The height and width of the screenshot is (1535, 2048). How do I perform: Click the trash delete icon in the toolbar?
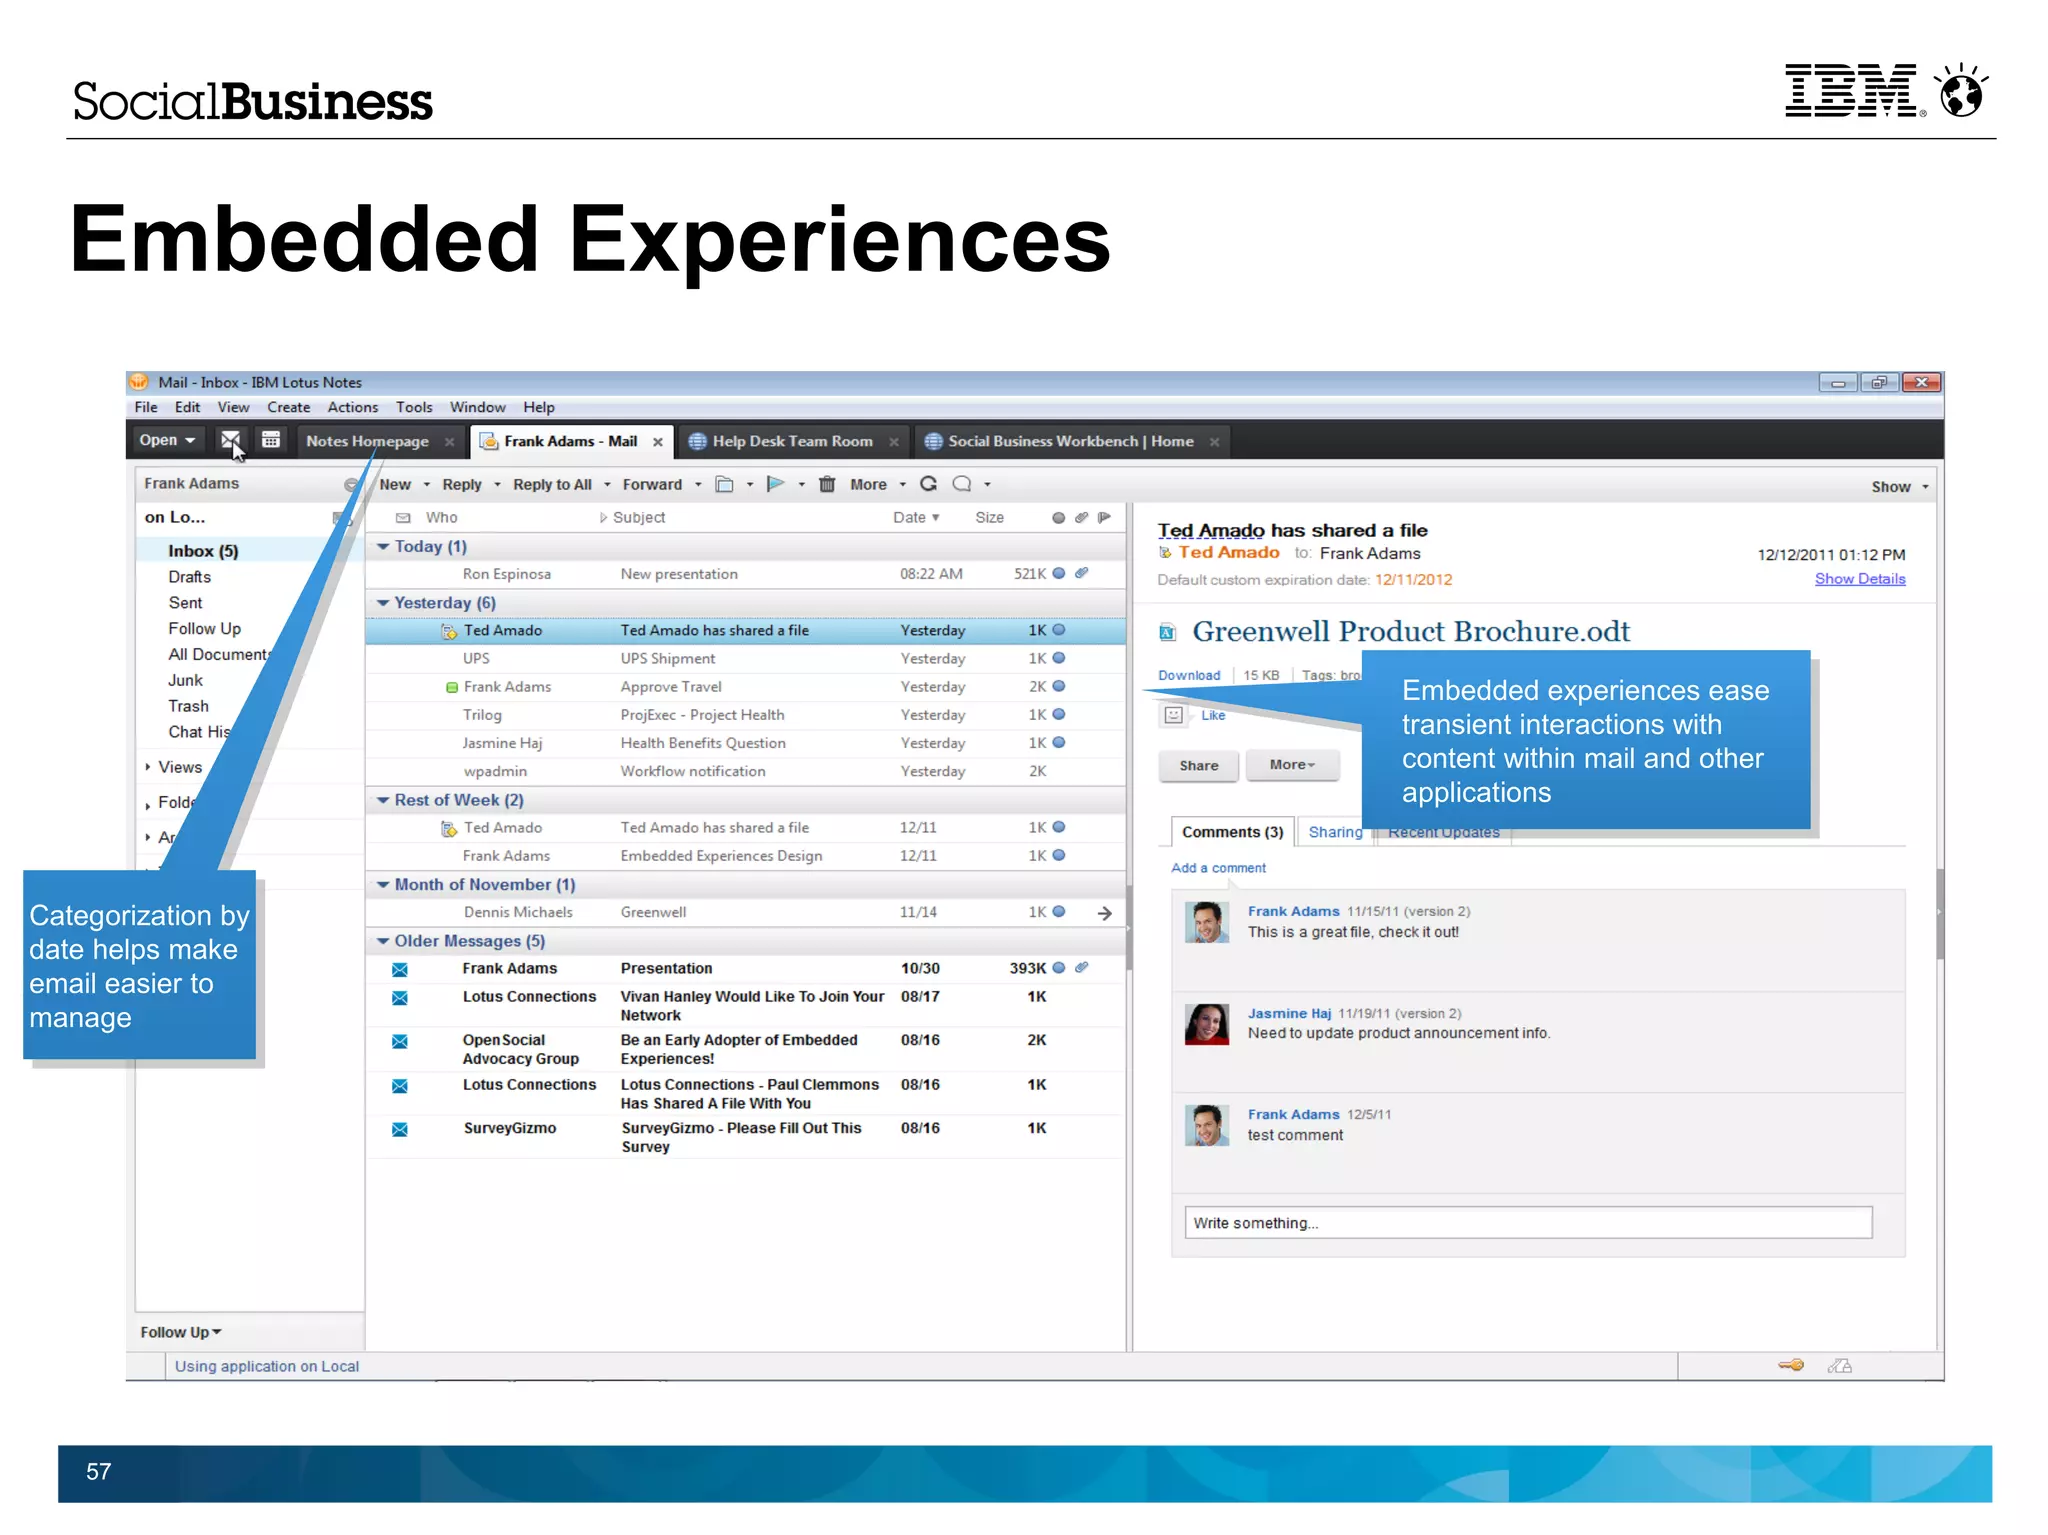click(827, 485)
